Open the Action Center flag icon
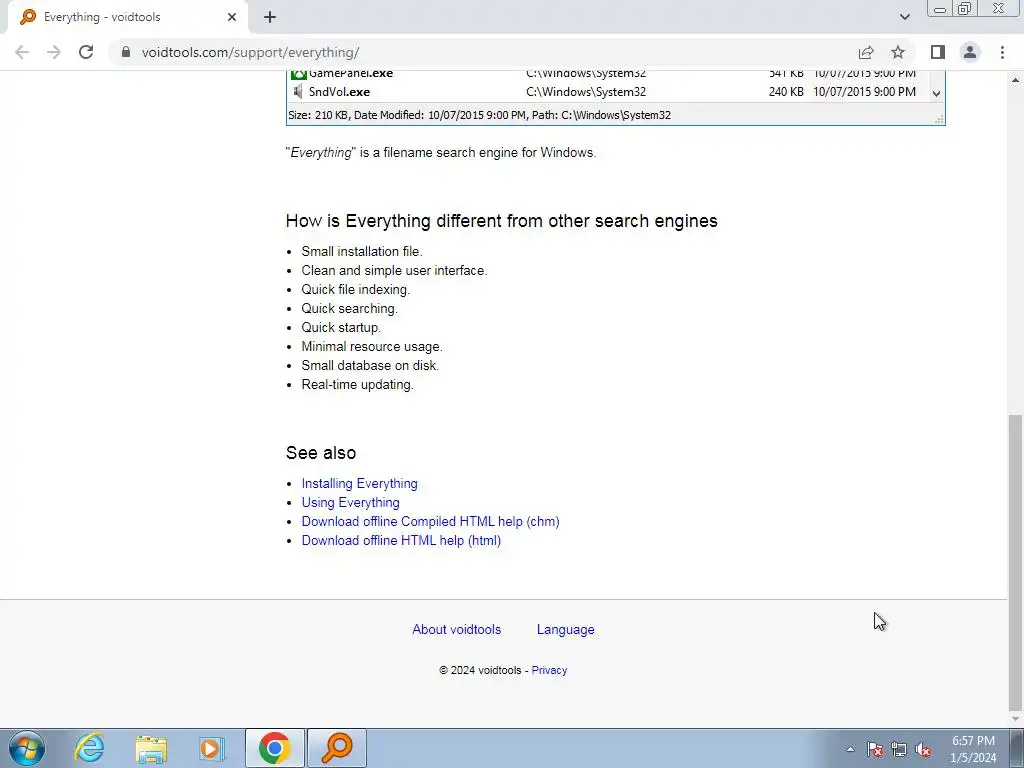Image resolution: width=1024 pixels, height=768 pixels. pyautogui.click(x=875, y=750)
